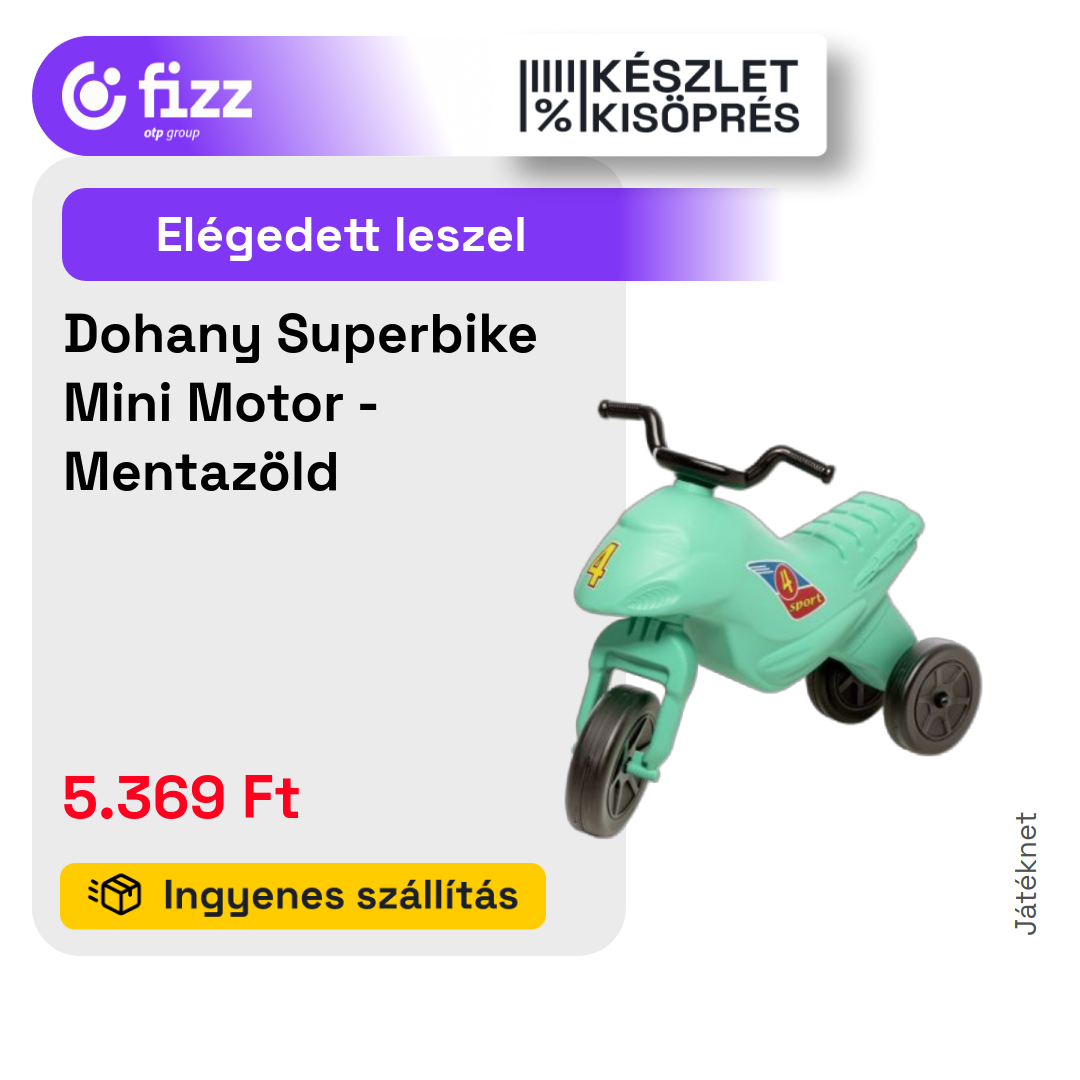1080x1080 pixels.
Task: Click the bike's black front wheel
Action: pos(612,761)
